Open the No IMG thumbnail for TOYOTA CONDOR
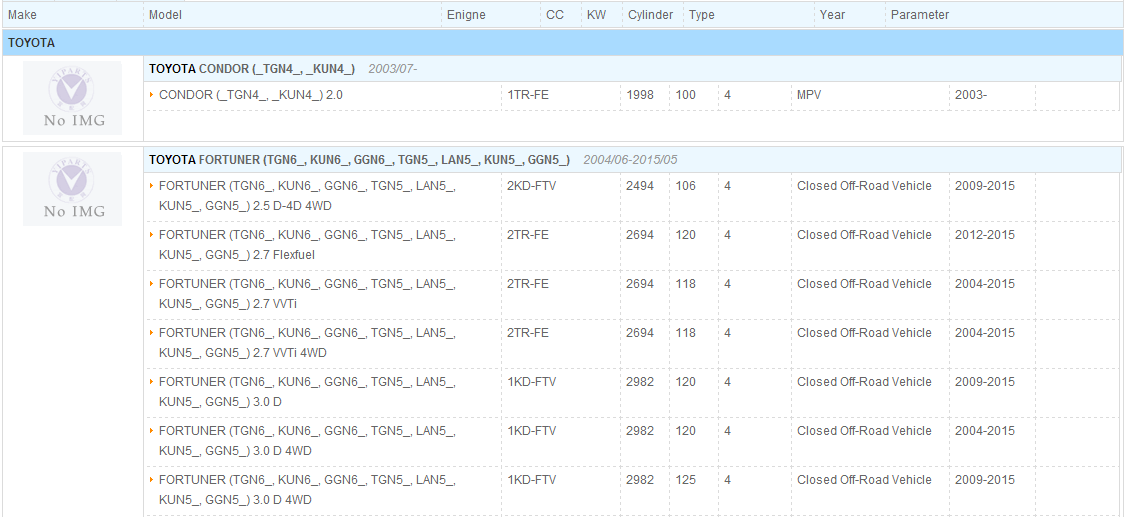The image size is (1126, 517). [x=73, y=98]
